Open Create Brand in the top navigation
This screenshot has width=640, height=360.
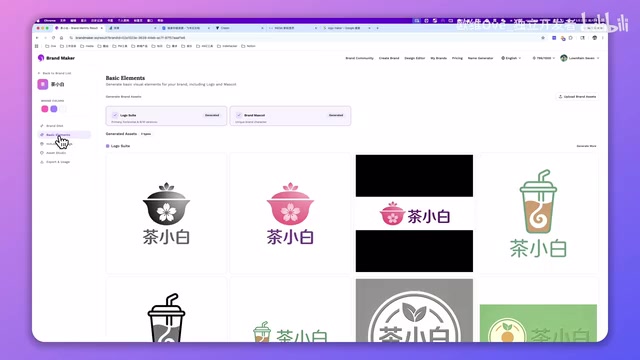click(x=389, y=58)
